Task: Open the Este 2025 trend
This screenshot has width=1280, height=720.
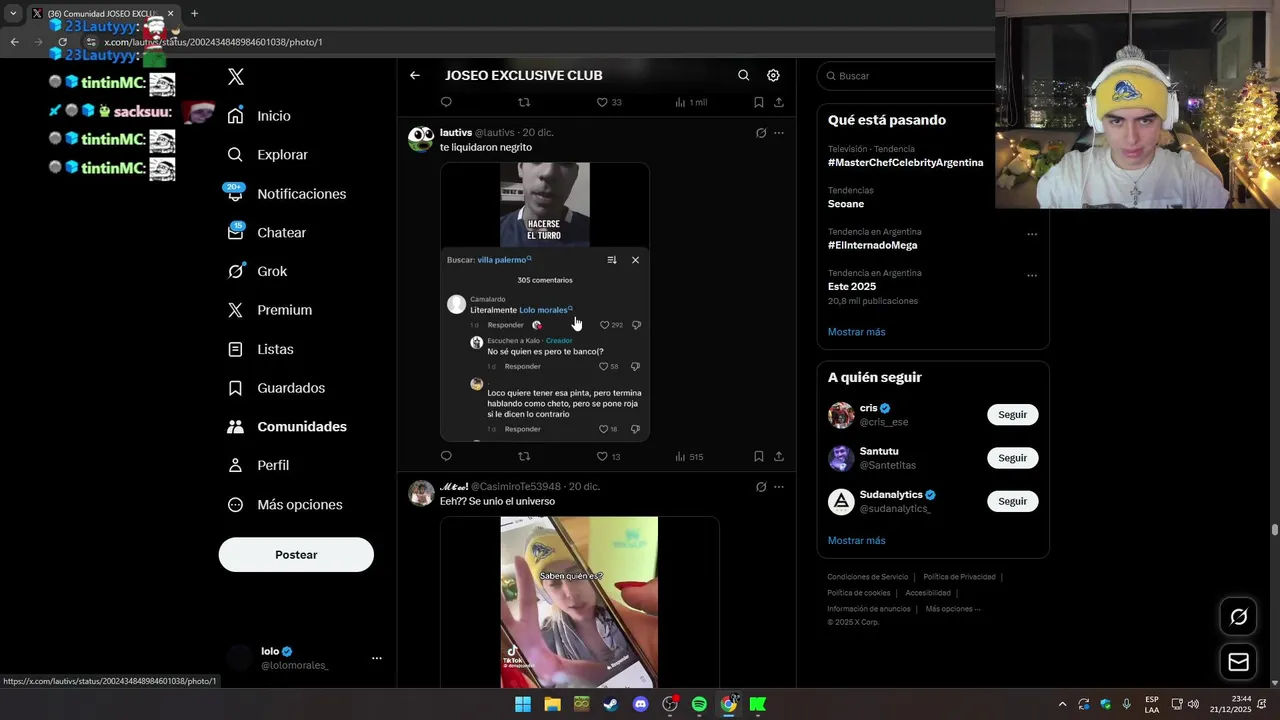Action: (x=852, y=286)
